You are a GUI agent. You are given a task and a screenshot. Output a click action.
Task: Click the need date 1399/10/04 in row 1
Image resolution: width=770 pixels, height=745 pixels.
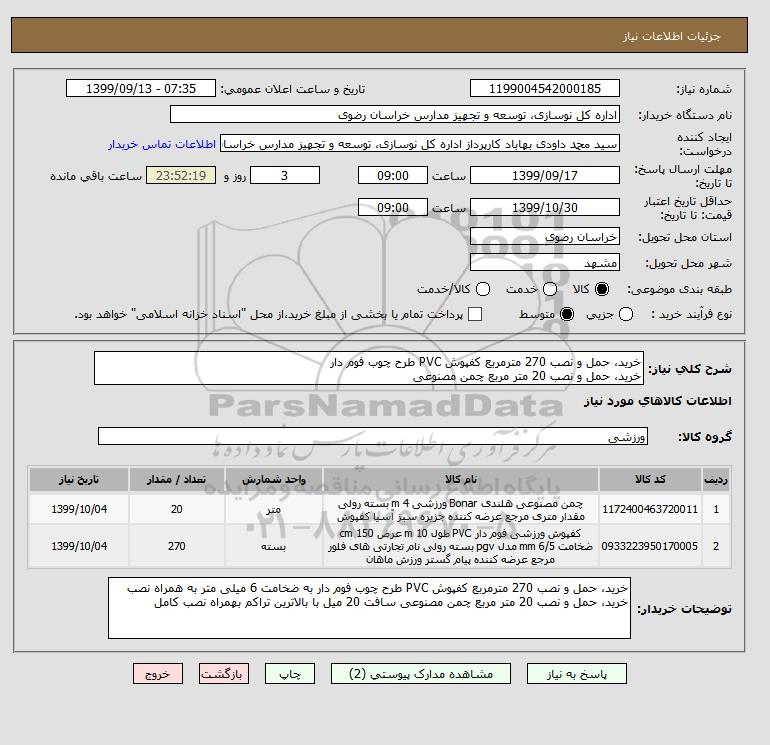79,509
